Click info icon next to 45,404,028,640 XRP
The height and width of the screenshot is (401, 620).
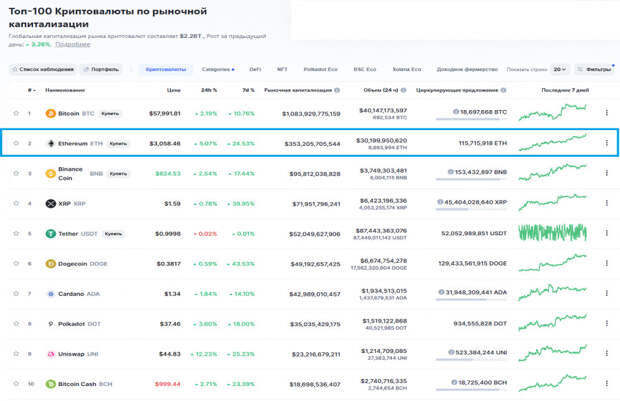click(440, 202)
